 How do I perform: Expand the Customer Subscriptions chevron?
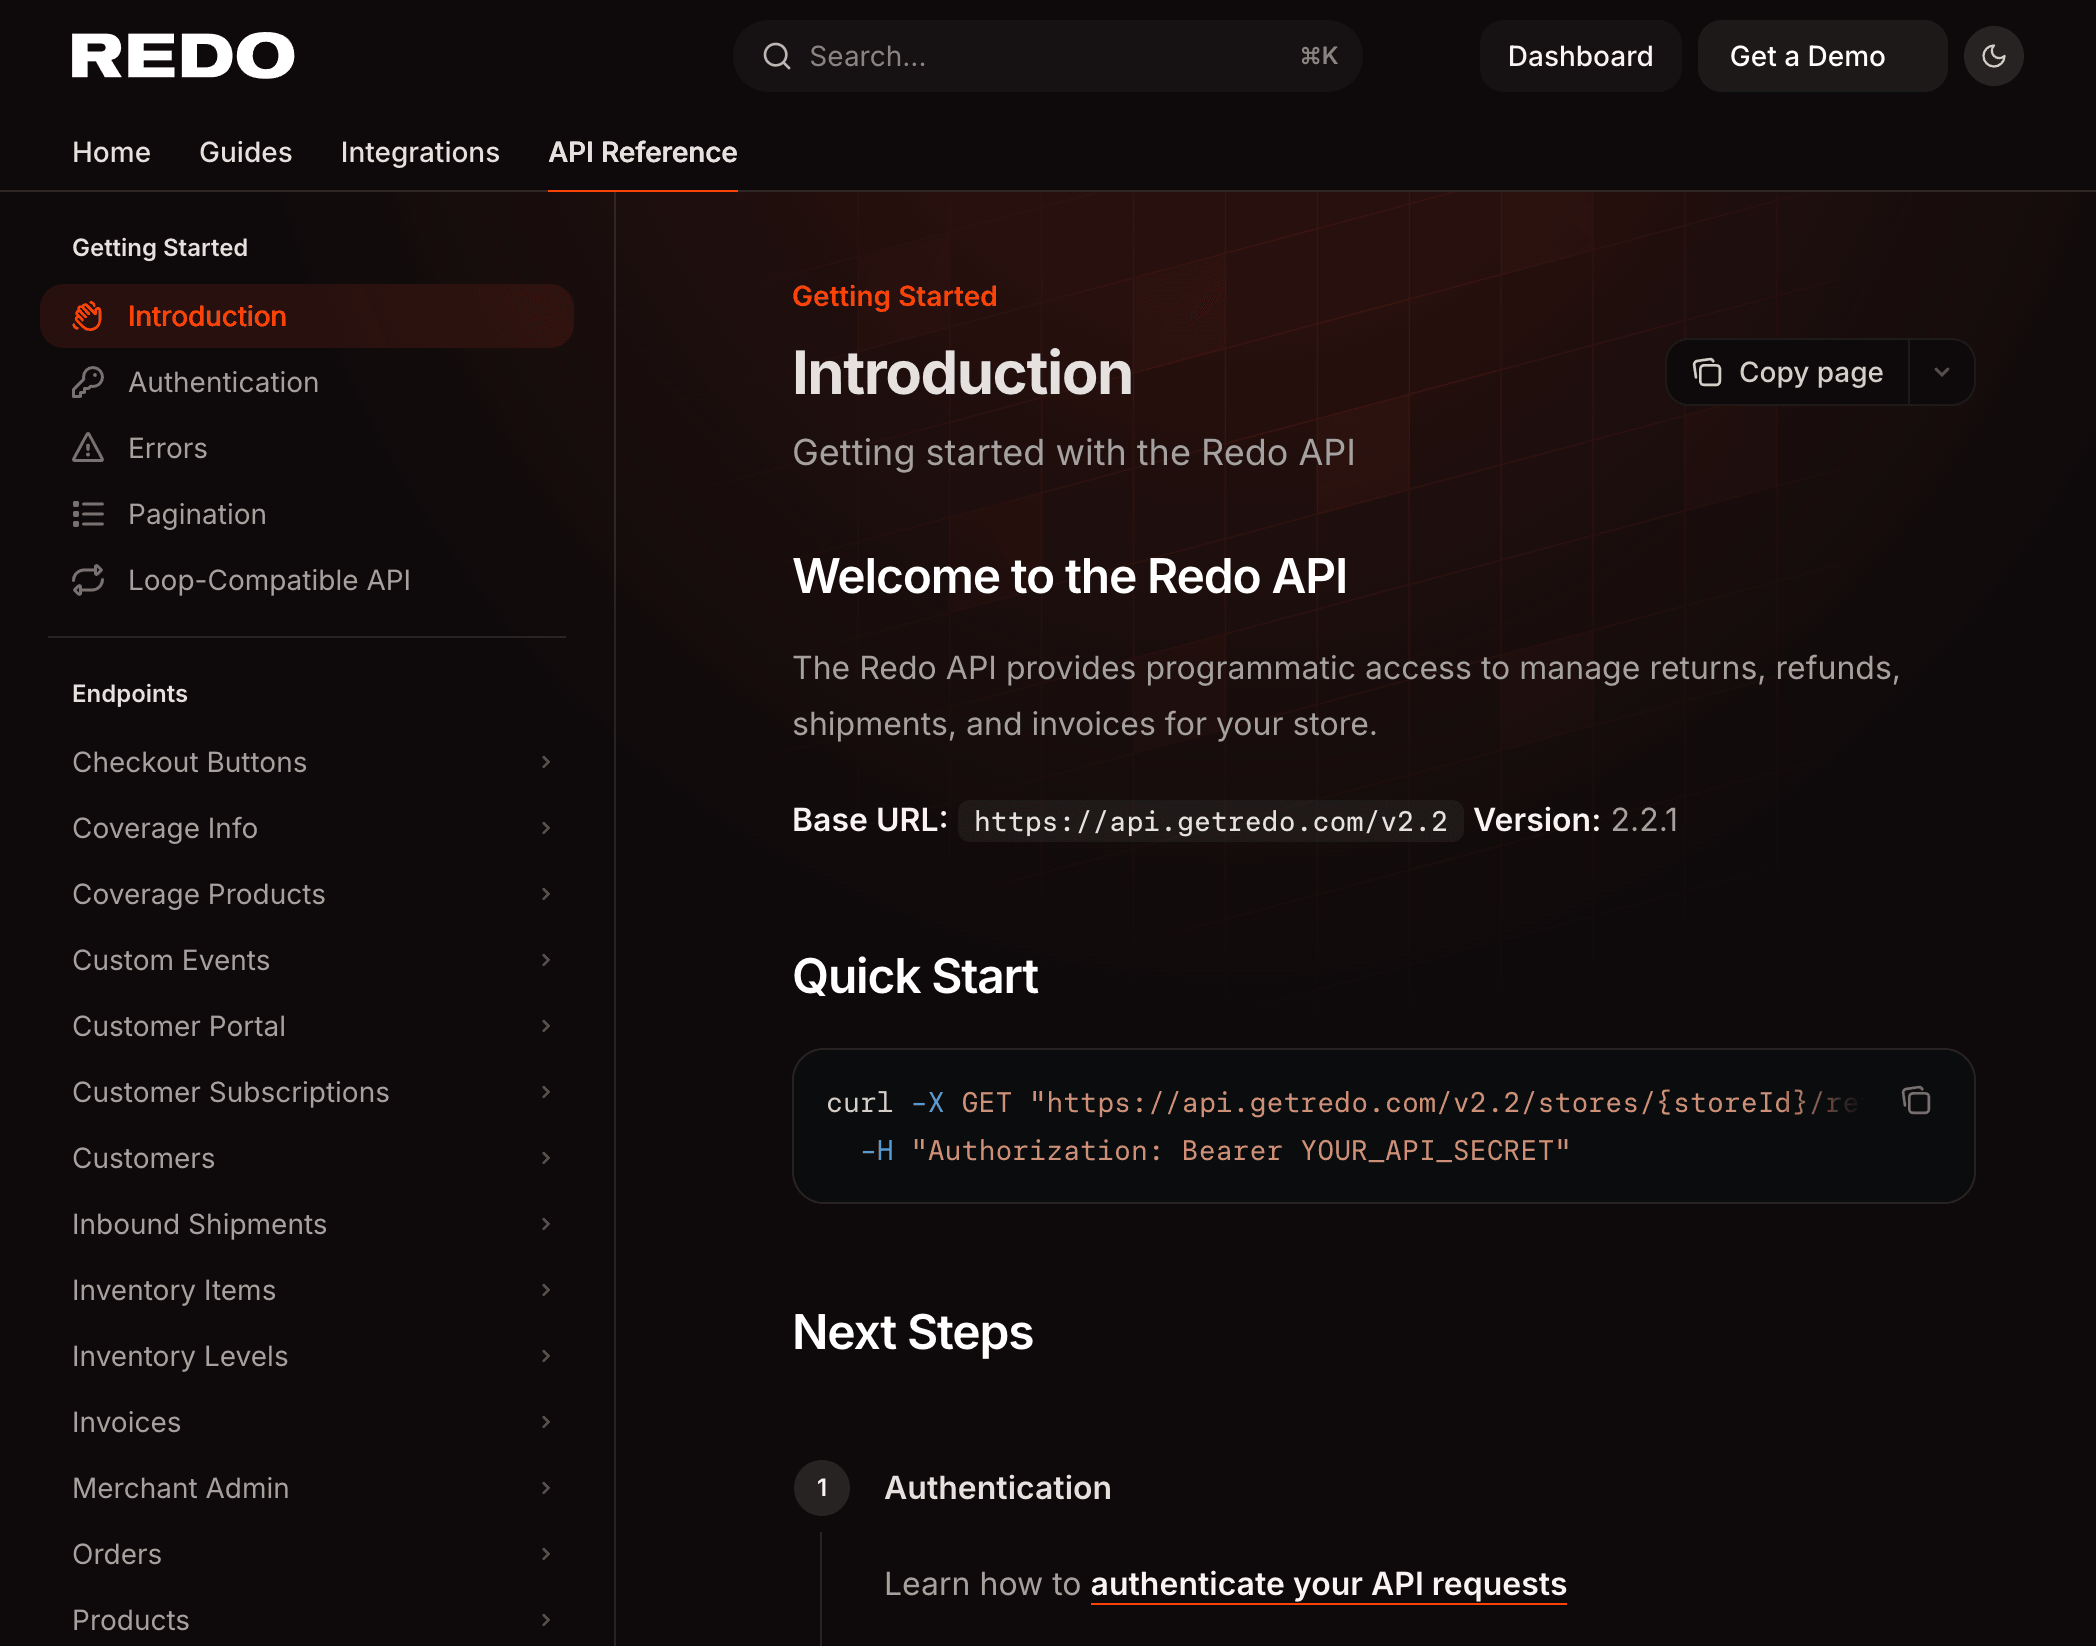coord(546,1092)
